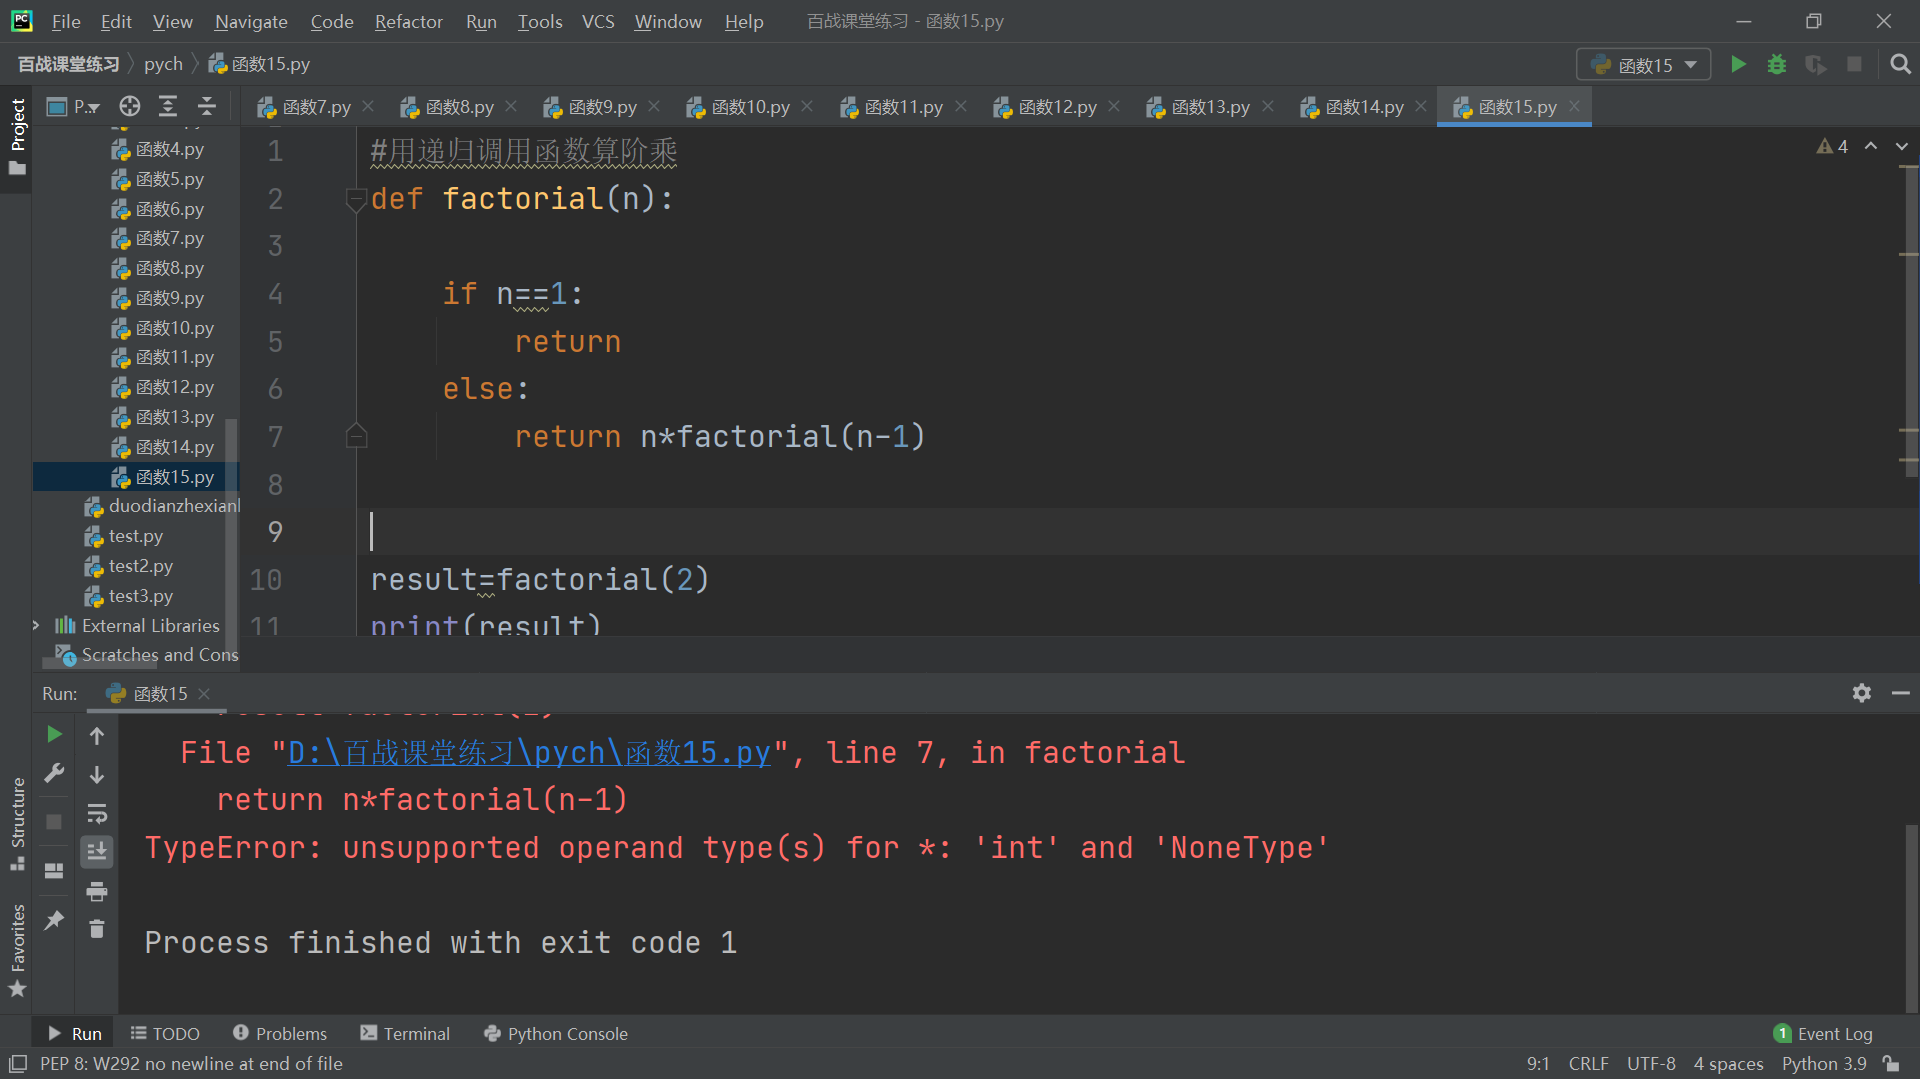This screenshot has height=1079, width=1920.
Task: Run the 函数15 configuration with green play button
Action: 1738,65
